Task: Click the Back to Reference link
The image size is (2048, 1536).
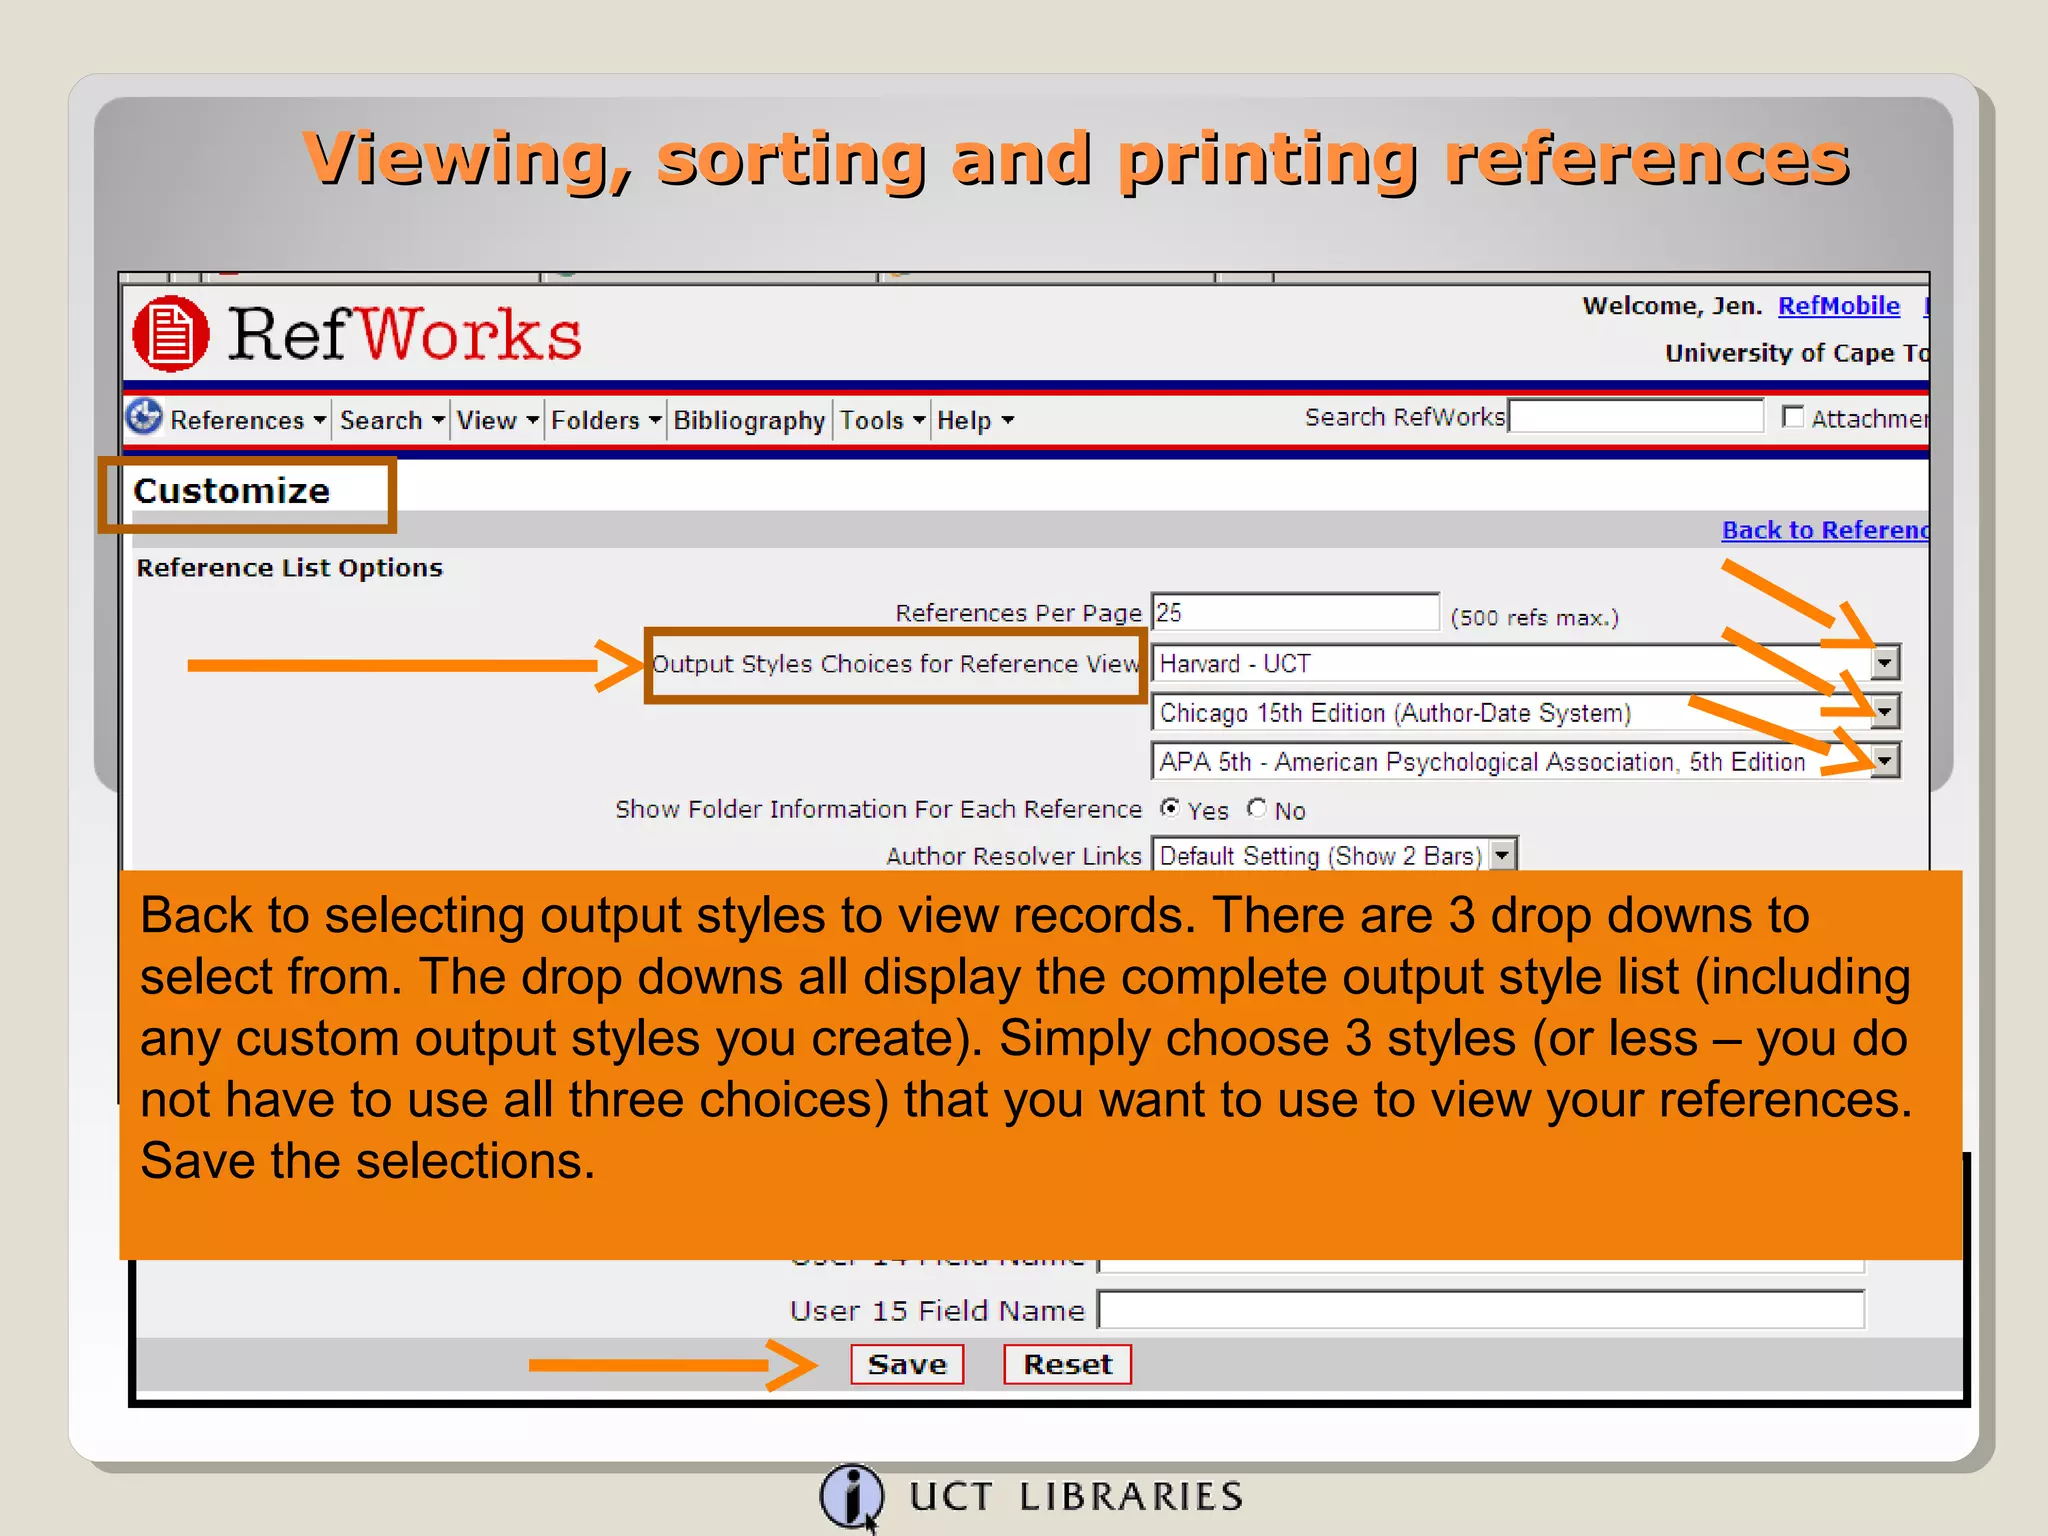Action: point(1825,530)
